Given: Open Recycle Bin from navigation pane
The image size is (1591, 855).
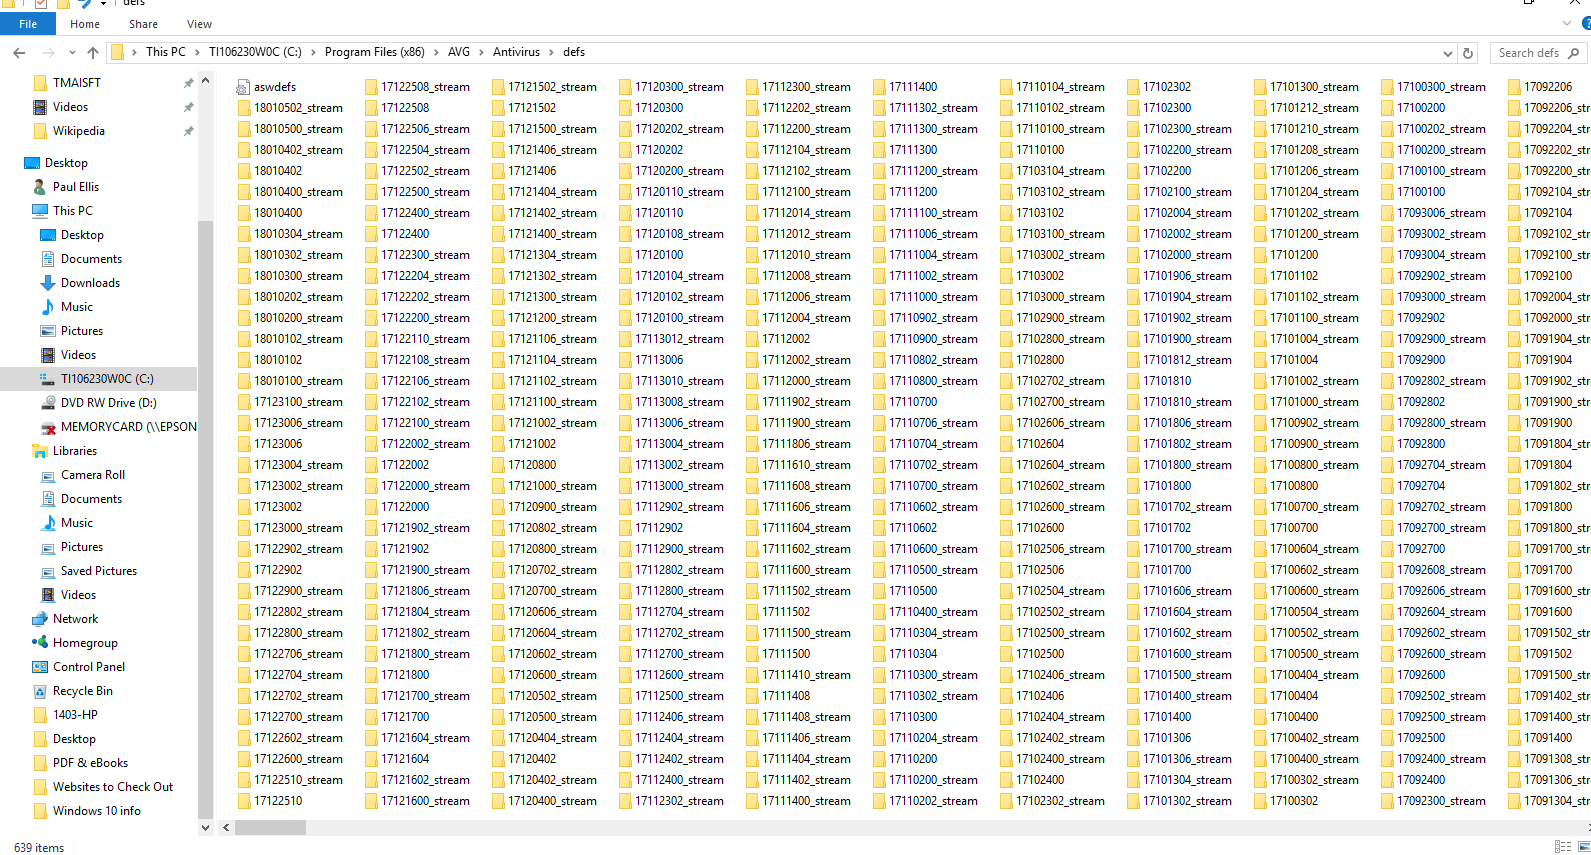Looking at the screenshot, I should [82, 691].
